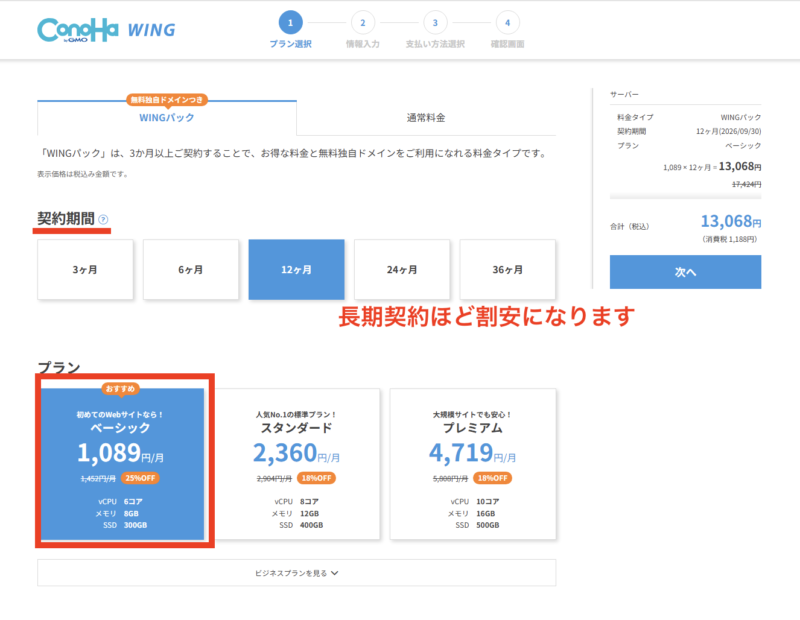Select the 6ヶ月 contract period
Image resolution: width=800 pixels, height=620 pixels.
click(190, 269)
